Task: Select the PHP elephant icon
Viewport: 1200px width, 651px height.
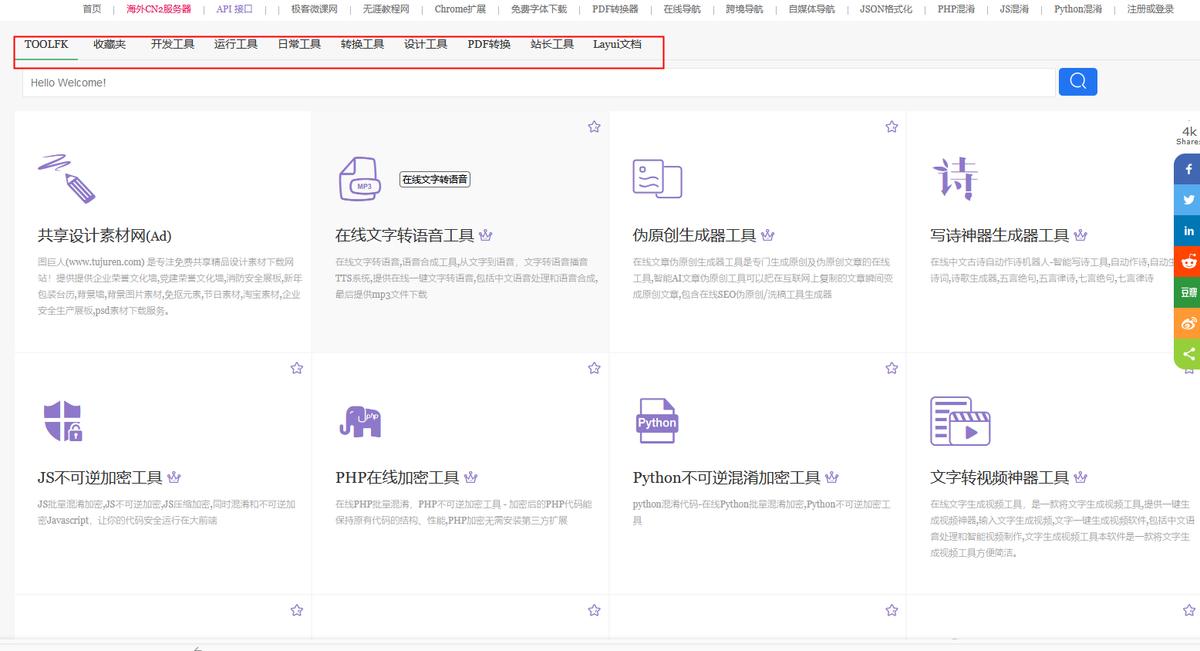Action: point(360,421)
